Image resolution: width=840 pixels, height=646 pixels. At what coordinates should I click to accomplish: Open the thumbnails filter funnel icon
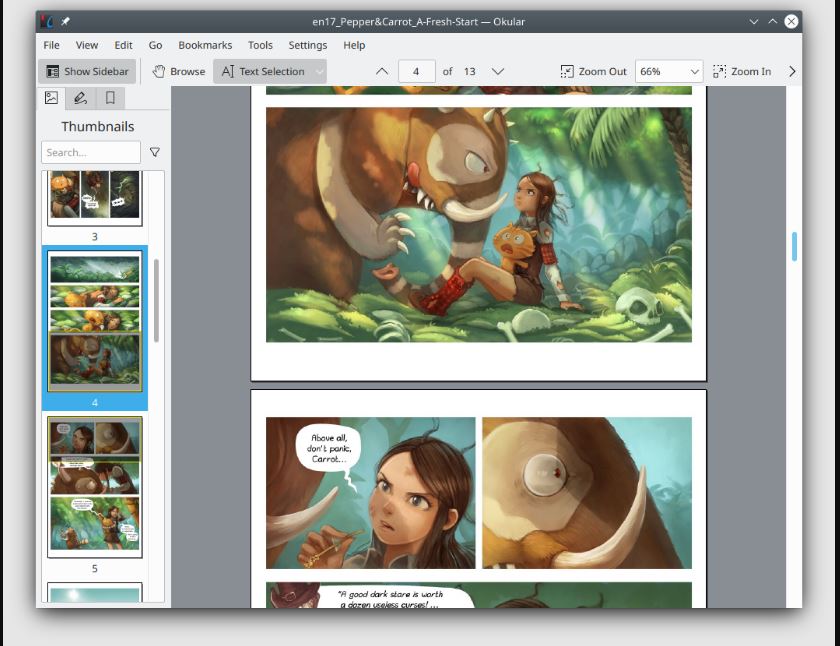pos(155,152)
